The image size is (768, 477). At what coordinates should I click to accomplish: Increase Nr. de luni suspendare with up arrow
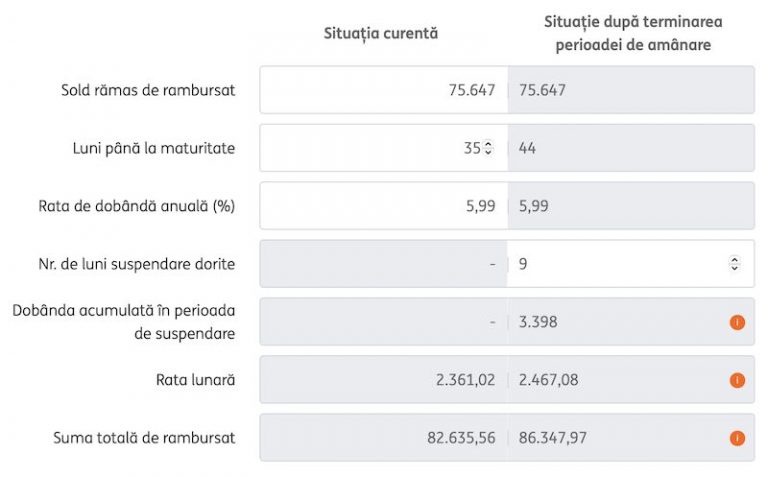tap(734, 260)
